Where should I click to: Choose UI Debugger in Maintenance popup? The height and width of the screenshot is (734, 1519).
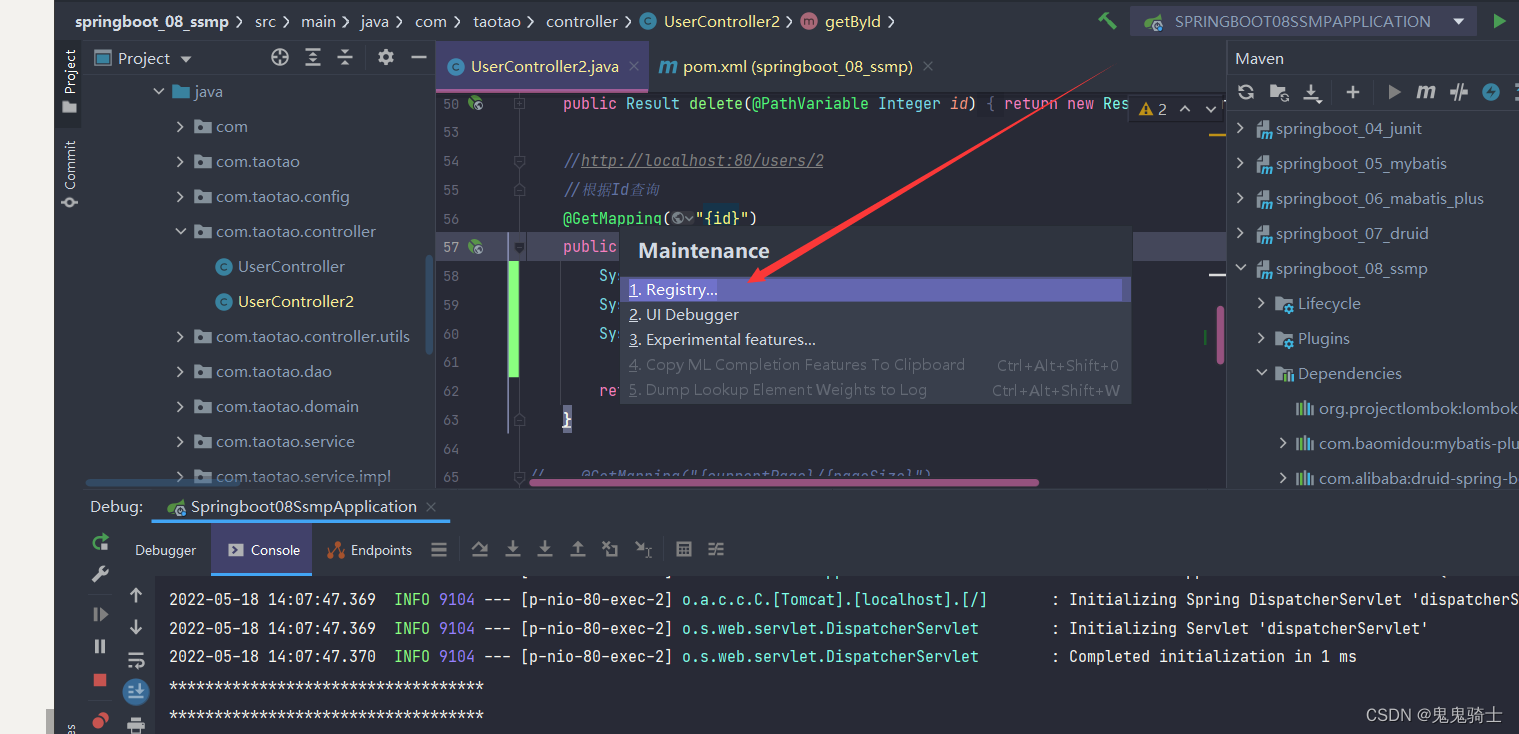click(x=875, y=315)
